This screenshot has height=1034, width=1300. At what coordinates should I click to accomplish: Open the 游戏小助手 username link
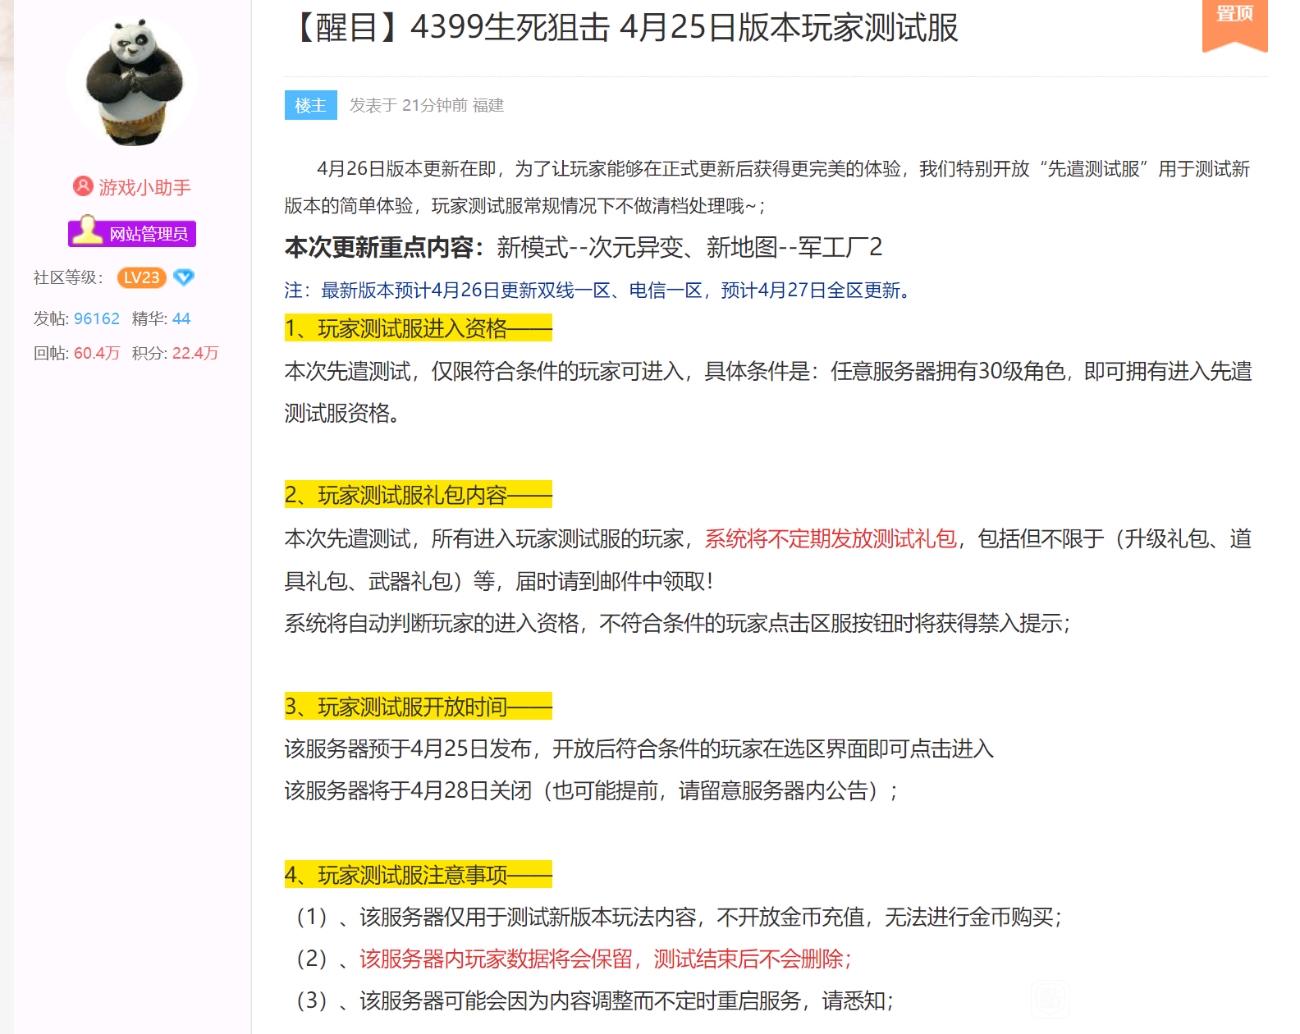coord(144,187)
